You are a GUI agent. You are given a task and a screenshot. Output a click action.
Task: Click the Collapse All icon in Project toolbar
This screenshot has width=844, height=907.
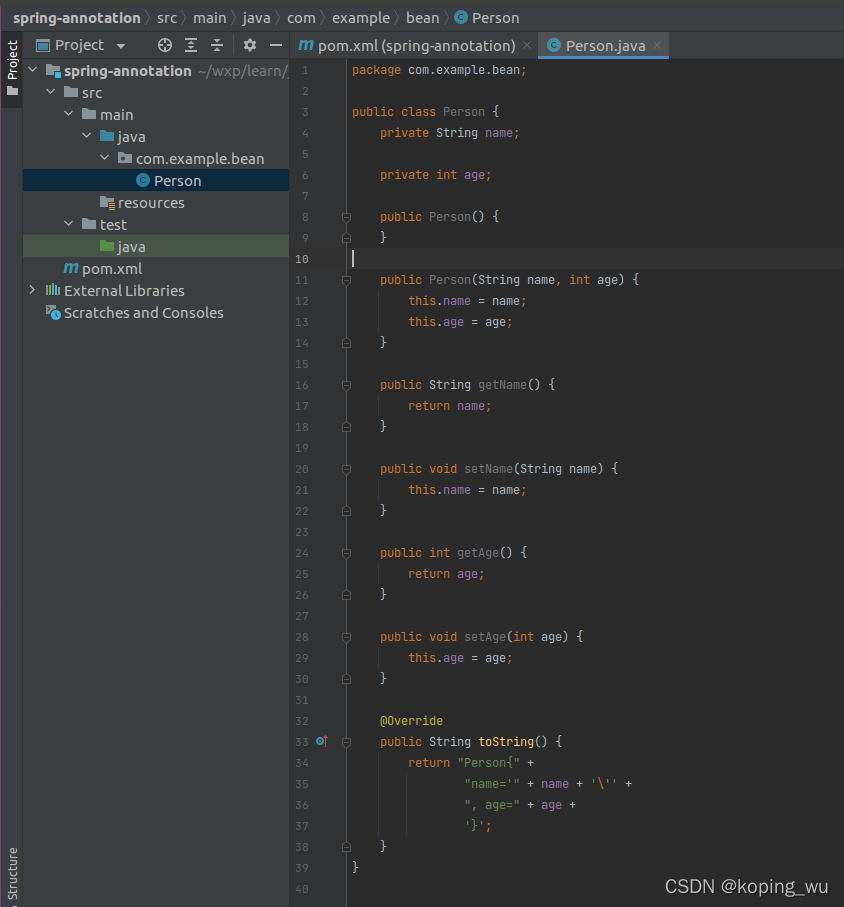tap(217, 45)
